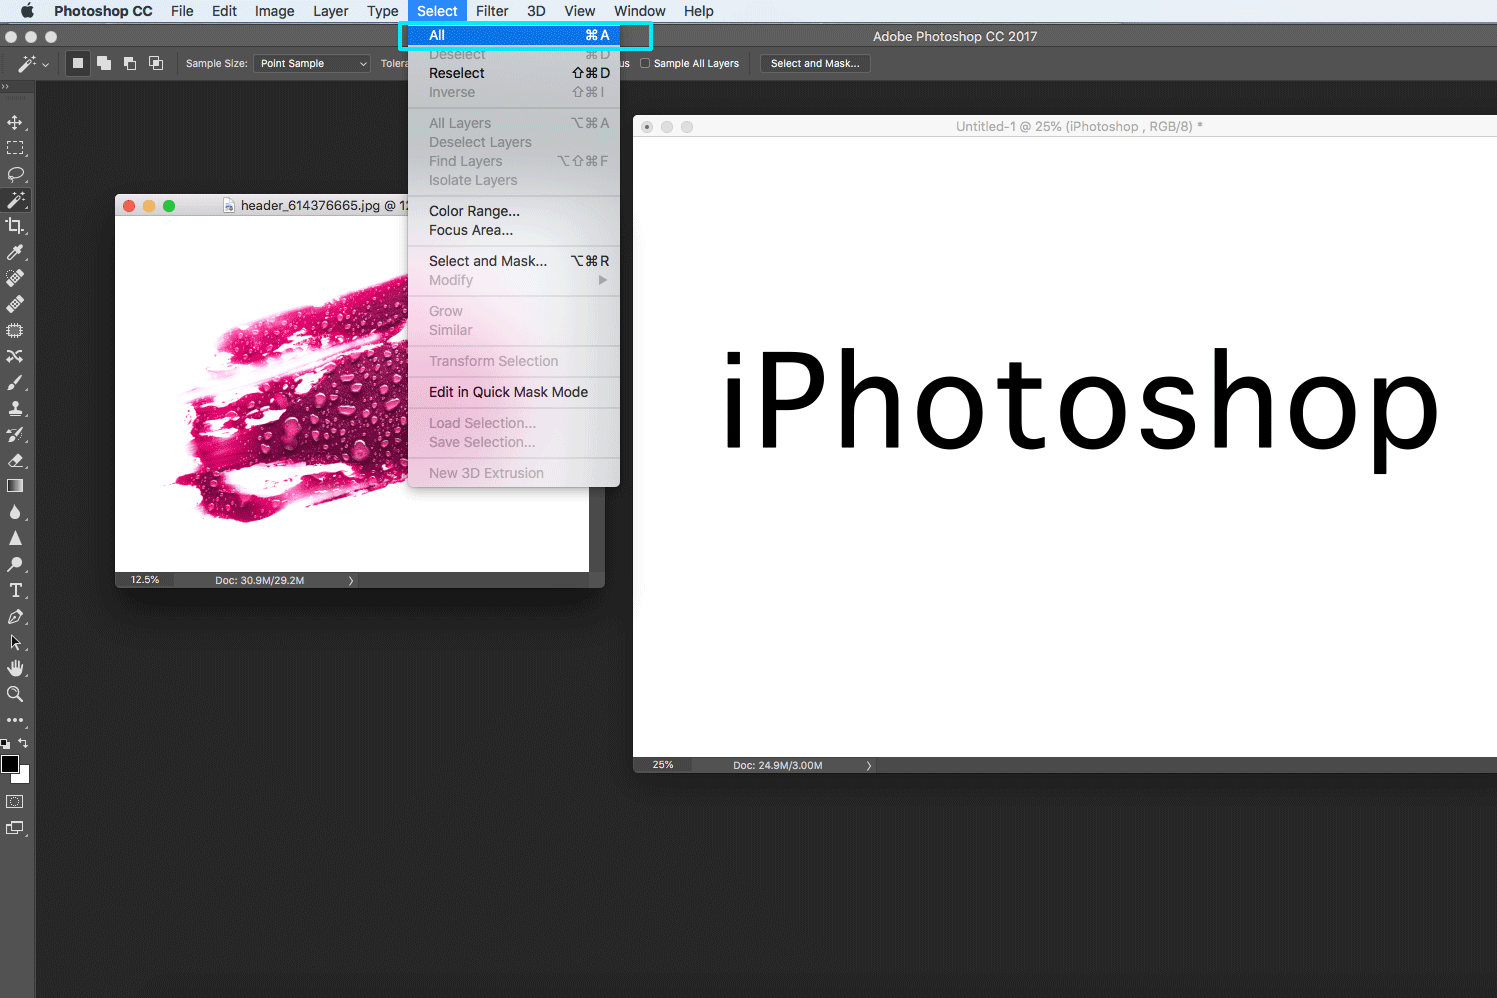The width and height of the screenshot is (1497, 998).
Task: Select the Rectangular Marquee tool
Action: pos(15,148)
